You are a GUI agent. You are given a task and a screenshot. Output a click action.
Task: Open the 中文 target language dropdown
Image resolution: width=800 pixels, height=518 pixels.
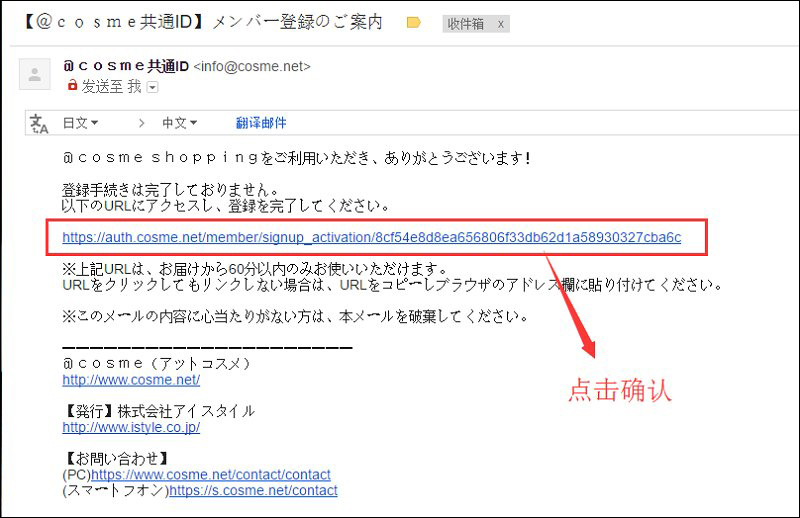tap(179, 123)
